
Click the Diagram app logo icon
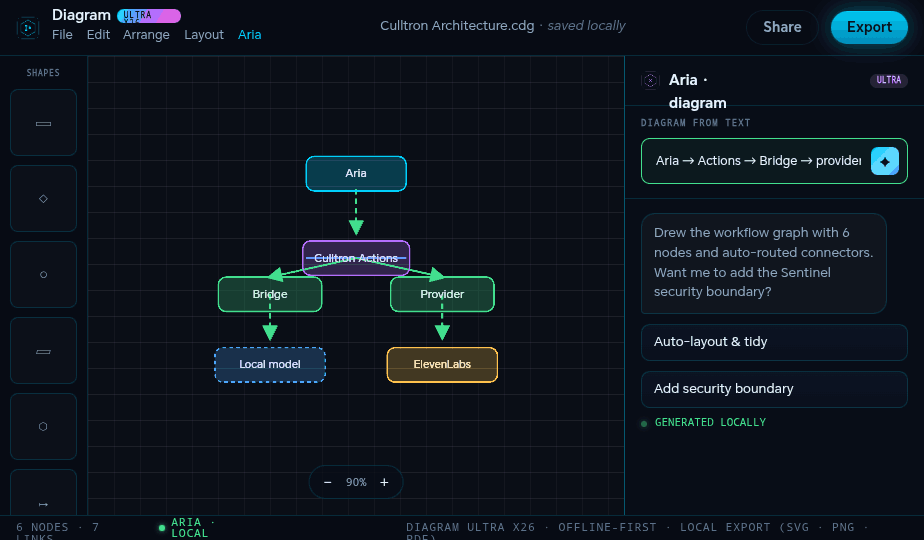coord(28,28)
